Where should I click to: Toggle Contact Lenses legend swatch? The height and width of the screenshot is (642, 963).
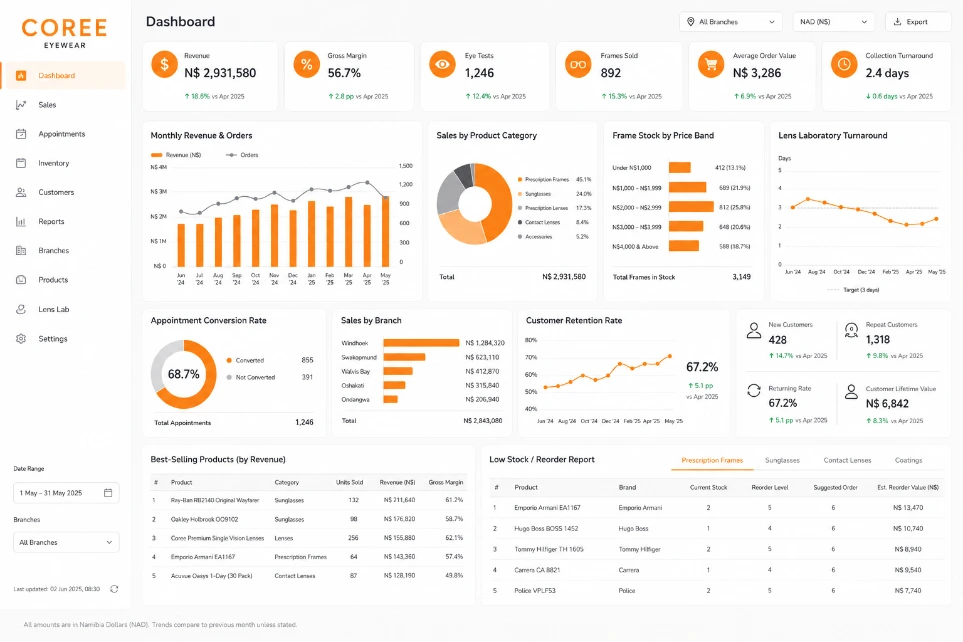tap(520, 222)
